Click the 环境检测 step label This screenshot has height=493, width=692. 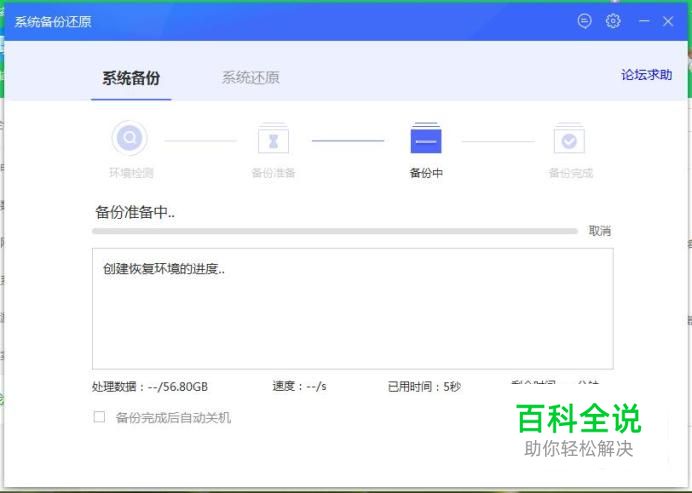pos(131,173)
